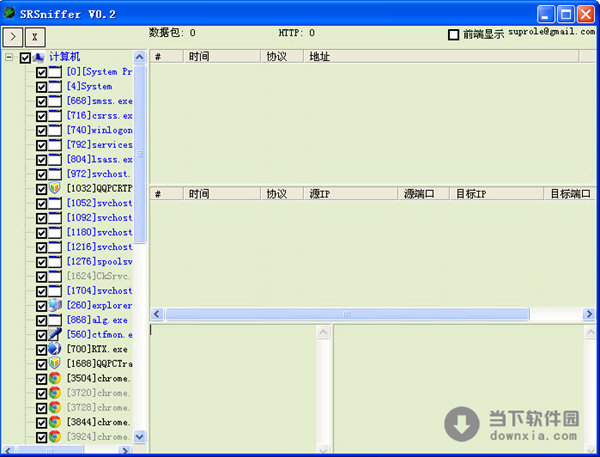
Task: Click the window icon of [4]System
Action: point(55,86)
